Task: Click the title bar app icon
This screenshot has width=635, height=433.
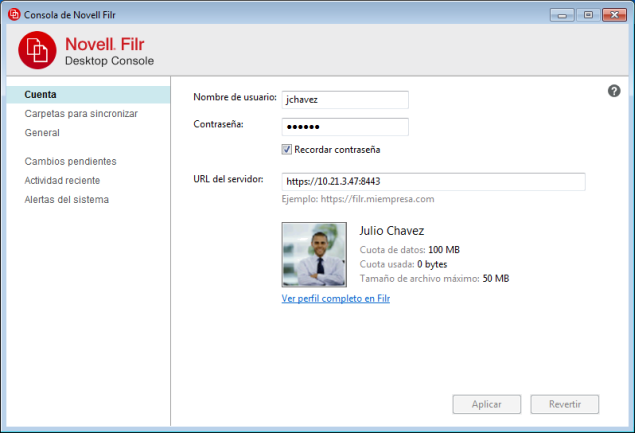Action: tap(13, 14)
